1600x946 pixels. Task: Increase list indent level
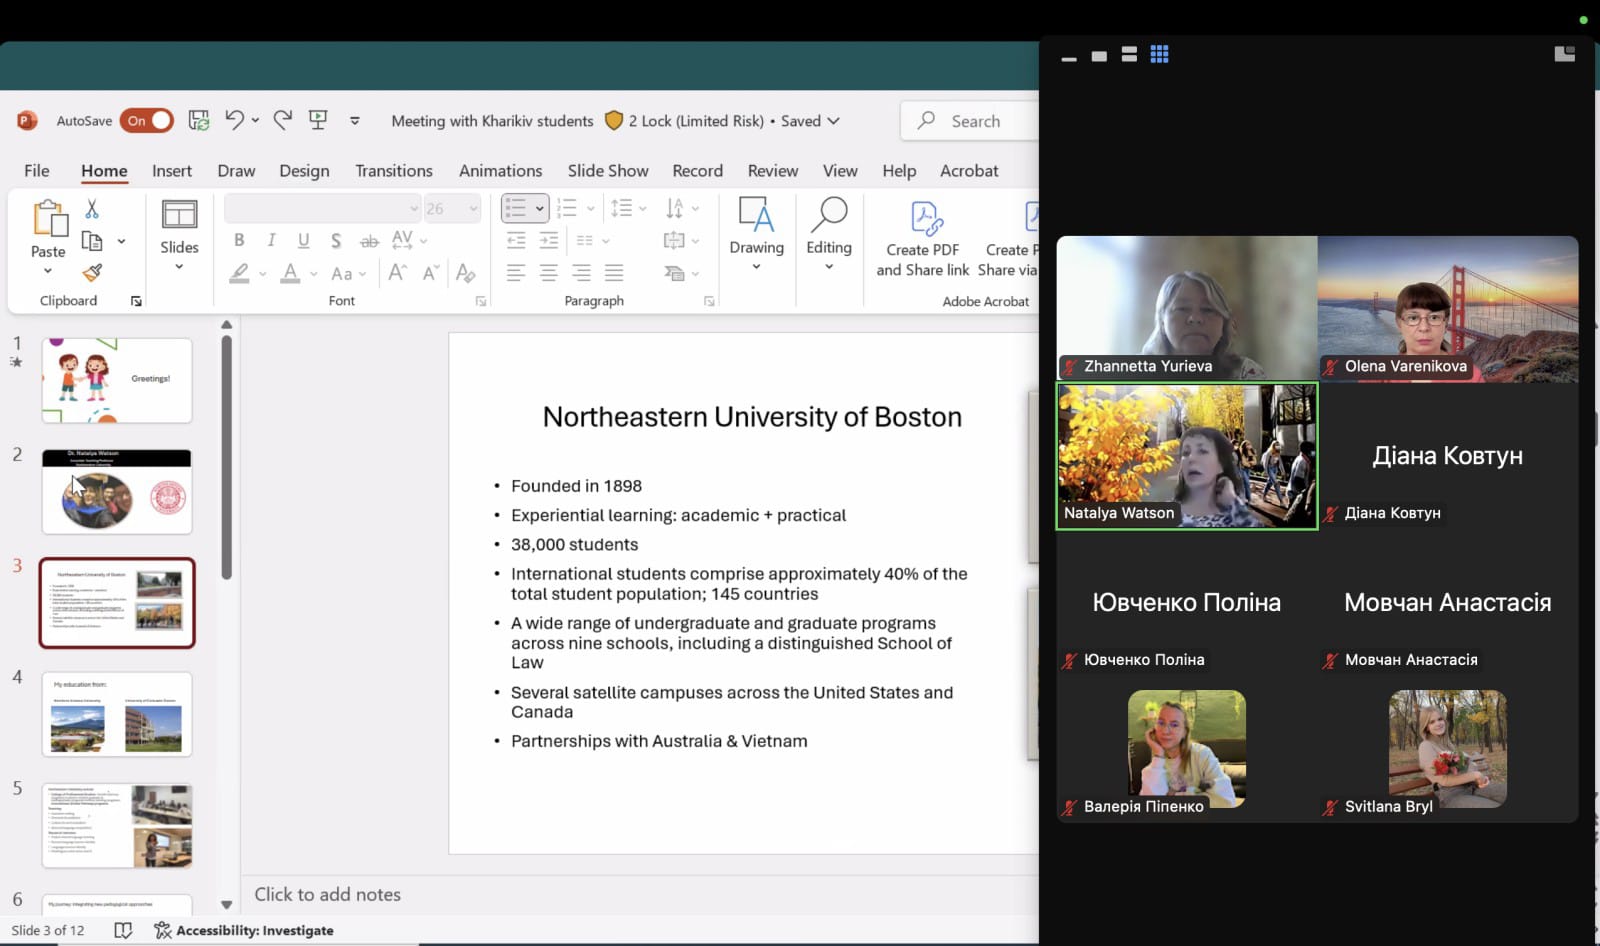click(x=549, y=240)
